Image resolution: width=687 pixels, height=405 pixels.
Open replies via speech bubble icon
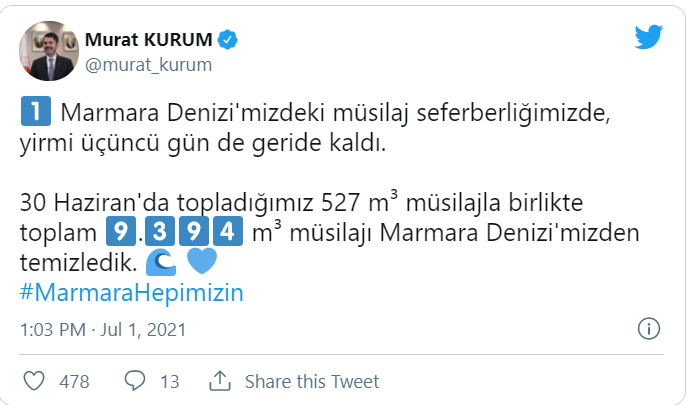(135, 381)
